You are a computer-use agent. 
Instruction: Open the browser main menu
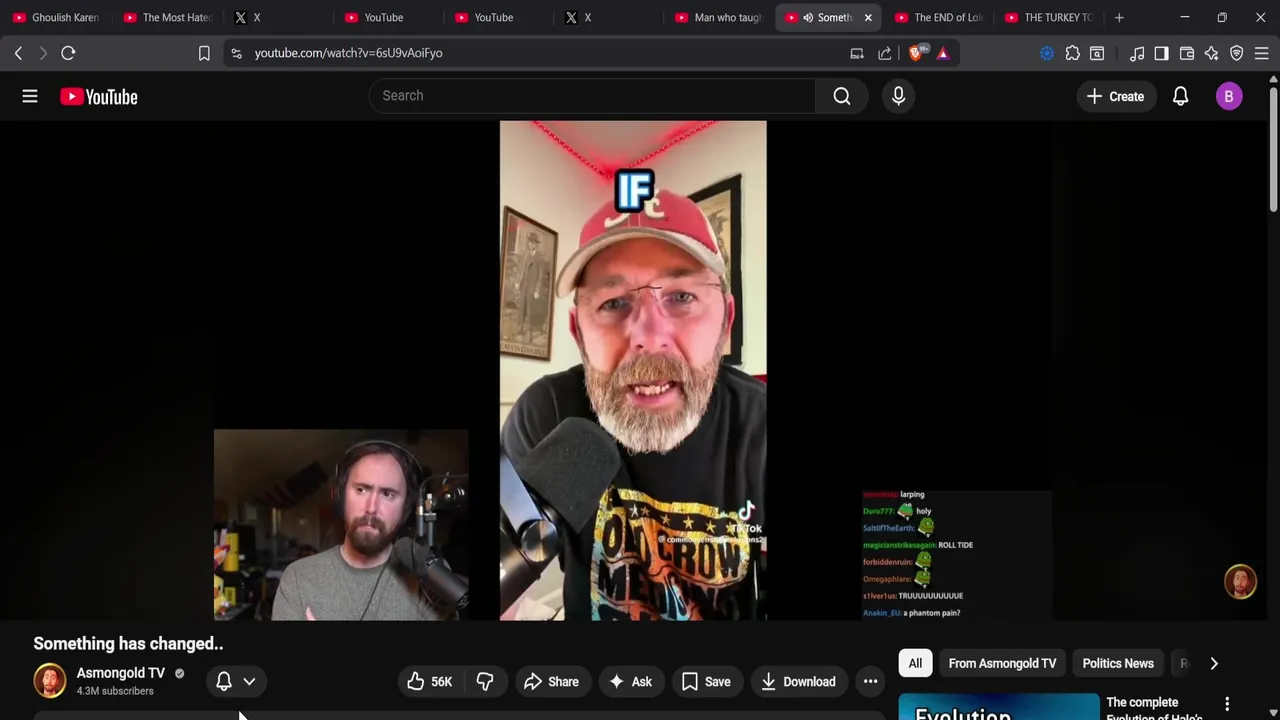(x=1261, y=53)
